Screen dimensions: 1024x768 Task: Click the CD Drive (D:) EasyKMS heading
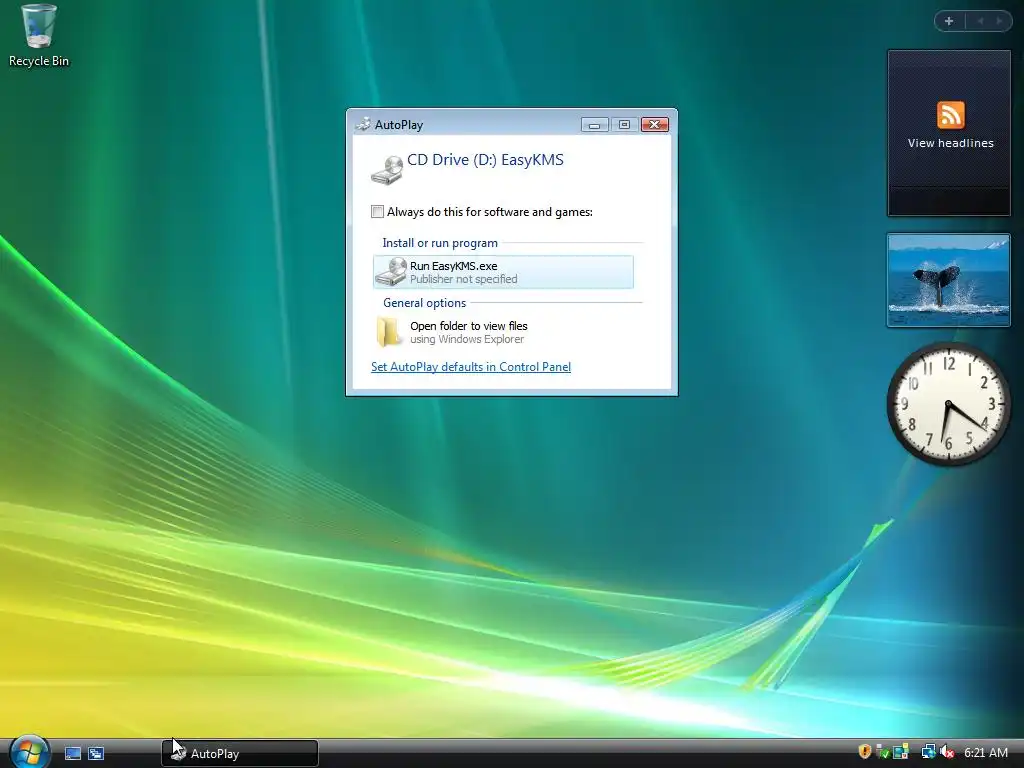pyautogui.click(x=485, y=160)
